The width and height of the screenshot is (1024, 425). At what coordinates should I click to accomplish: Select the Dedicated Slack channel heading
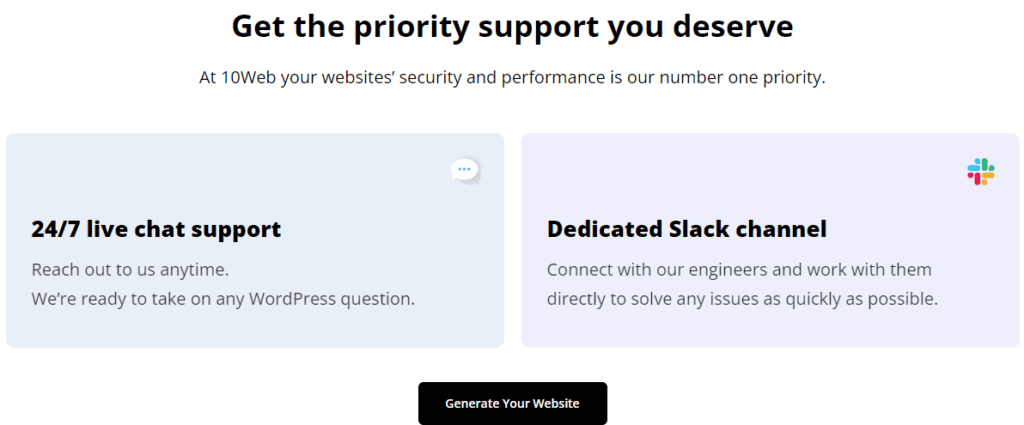[x=687, y=229]
